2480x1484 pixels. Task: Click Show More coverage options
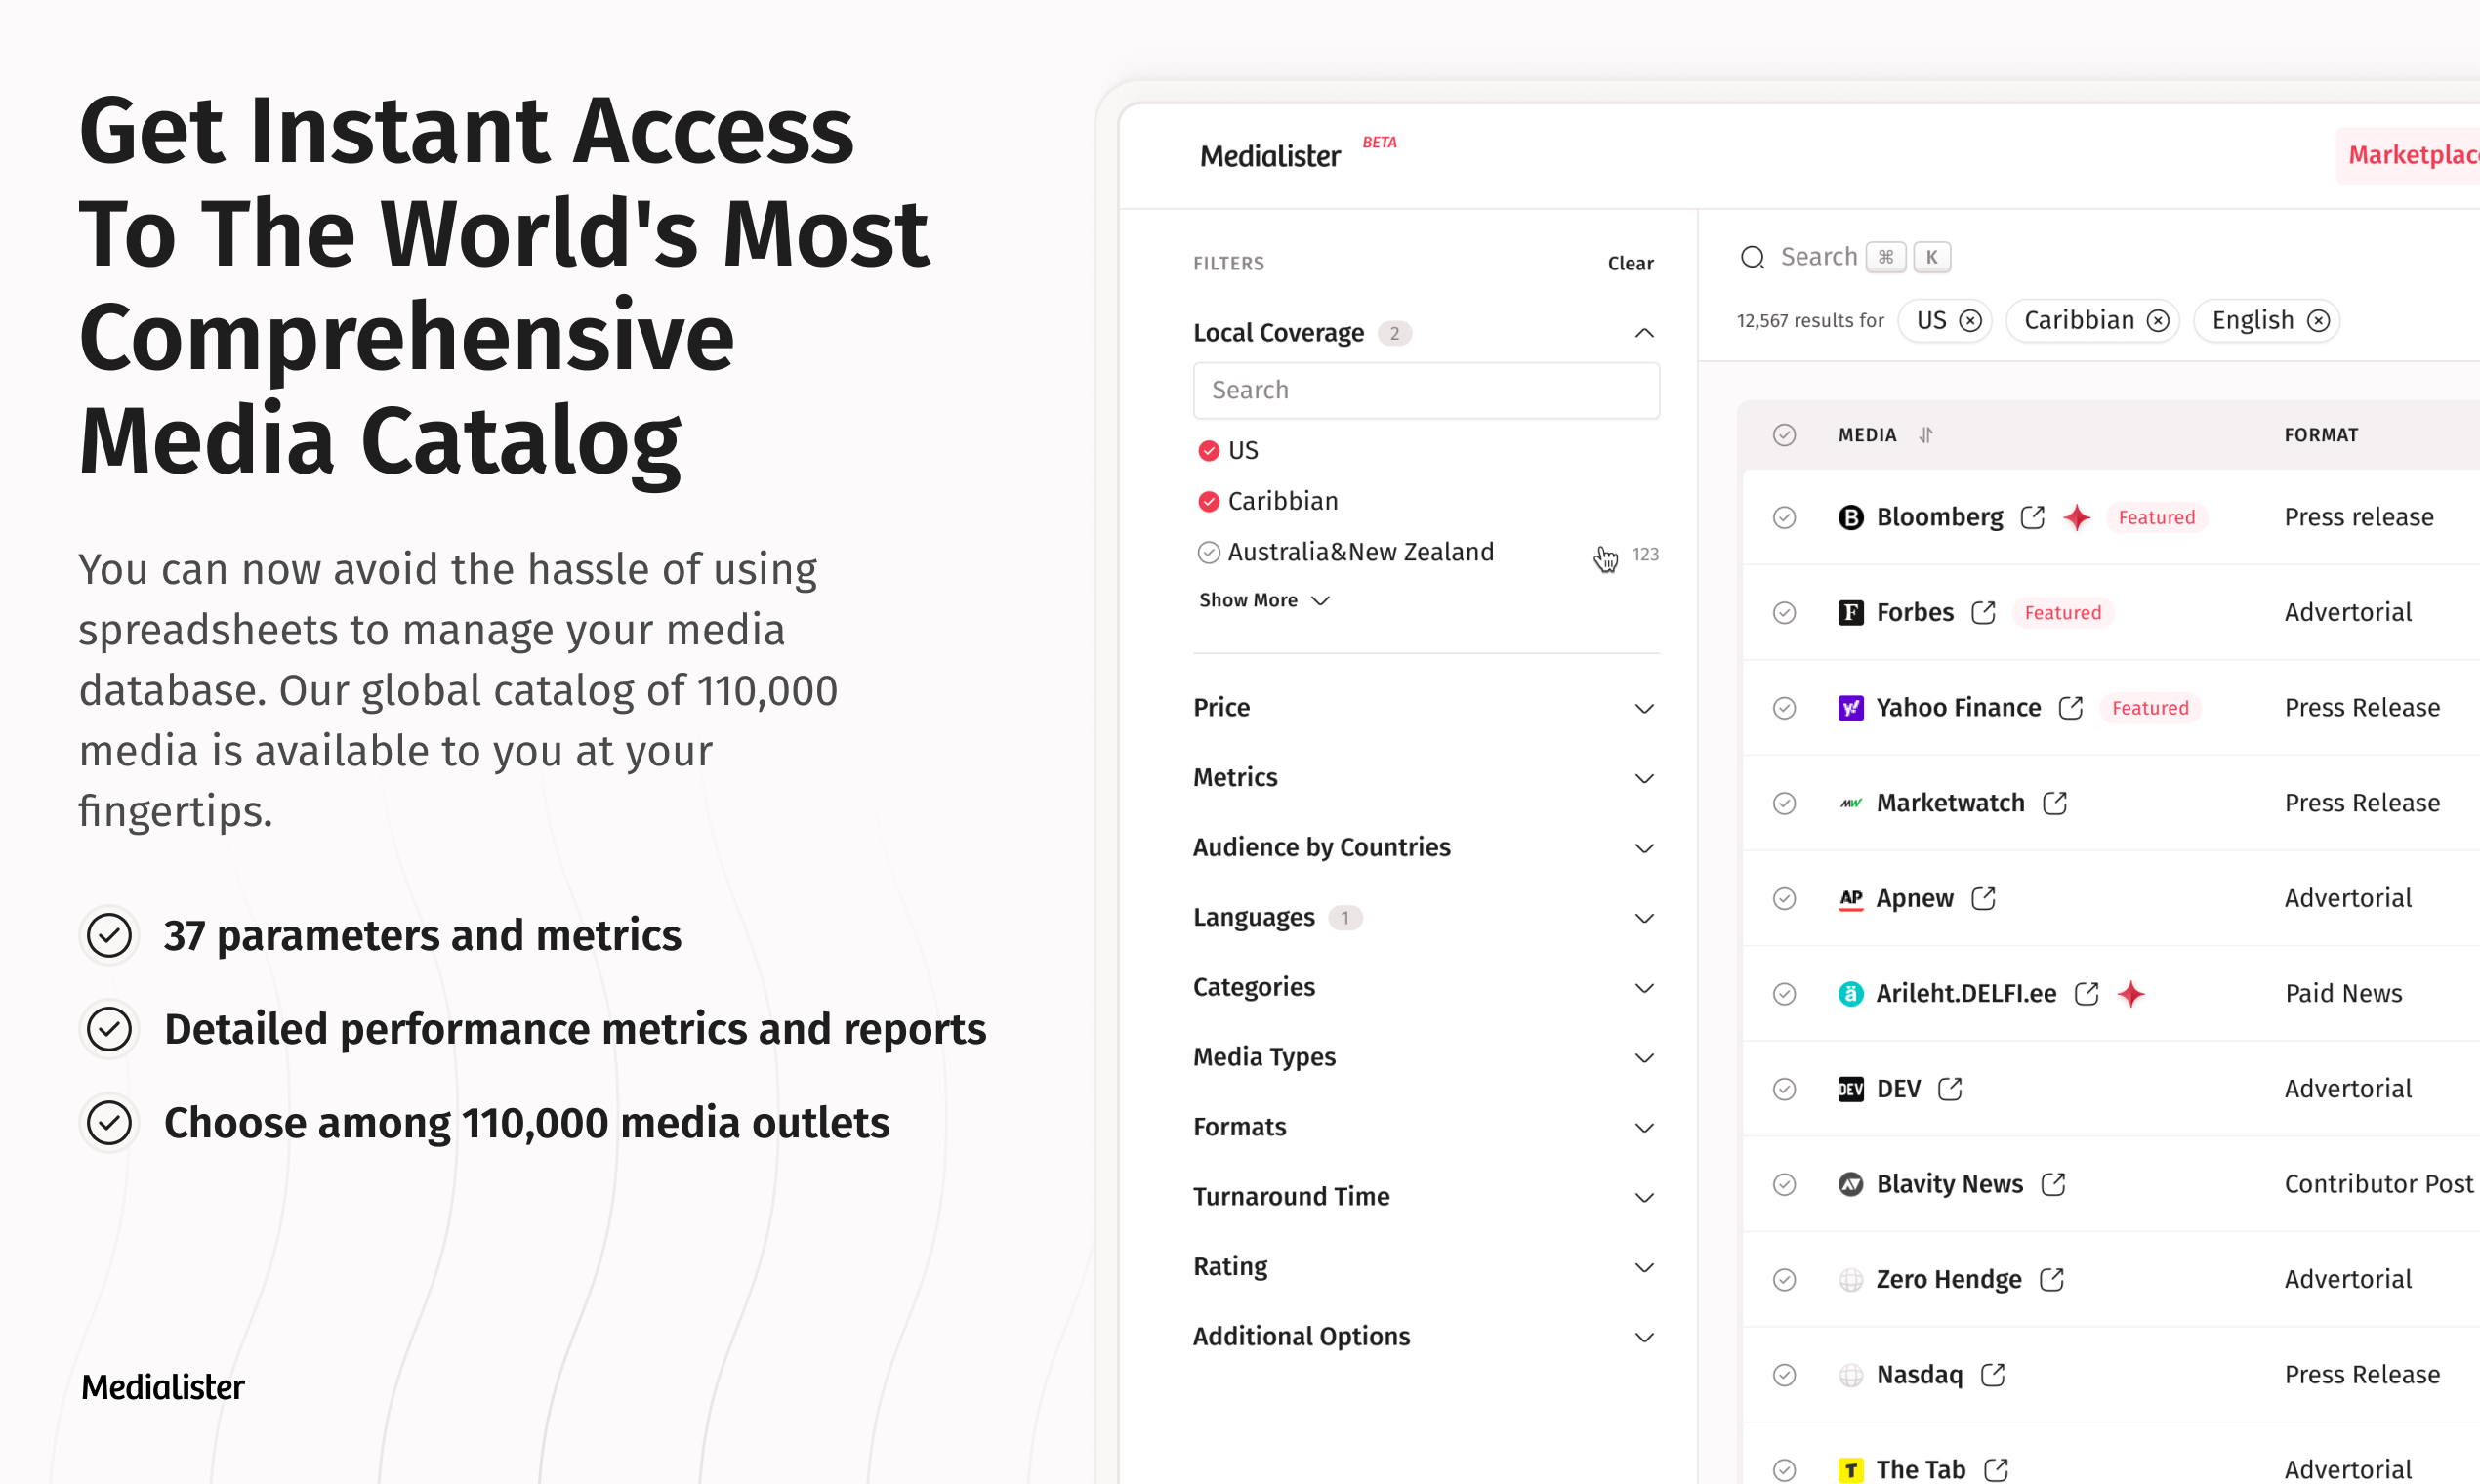point(1264,600)
